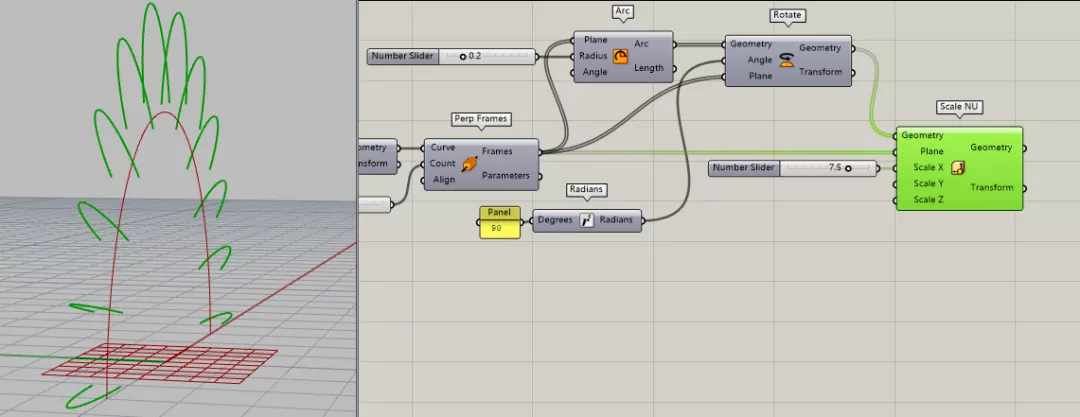Click the Radians conversion icon

pyautogui.click(x=586, y=221)
